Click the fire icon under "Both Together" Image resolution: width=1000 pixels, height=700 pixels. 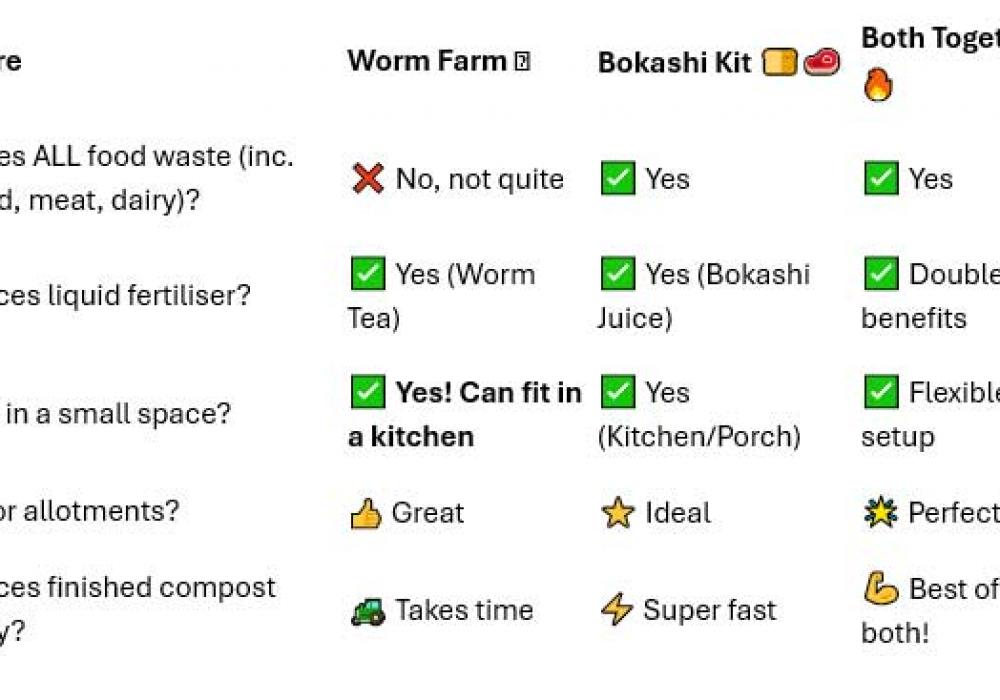877,84
